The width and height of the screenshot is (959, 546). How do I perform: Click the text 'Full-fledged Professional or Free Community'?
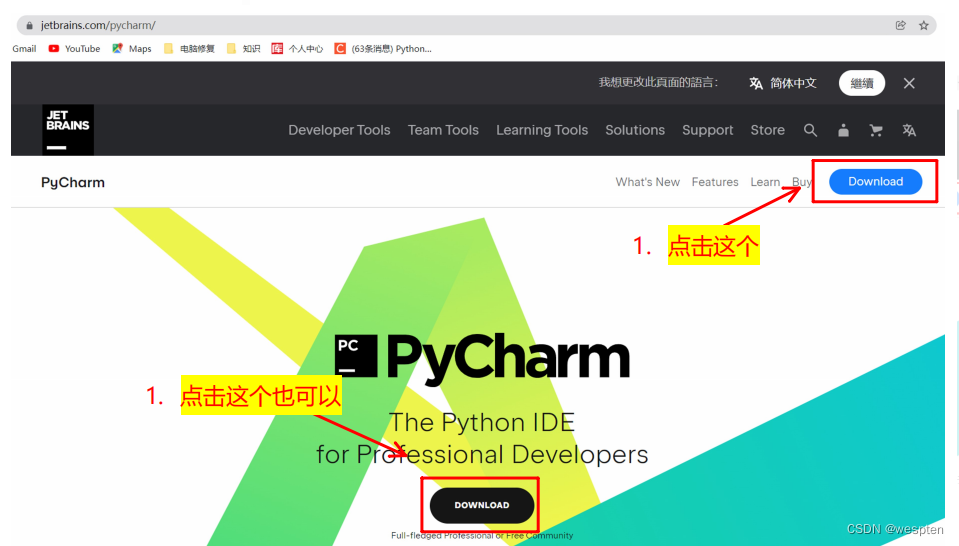(482, 536)
